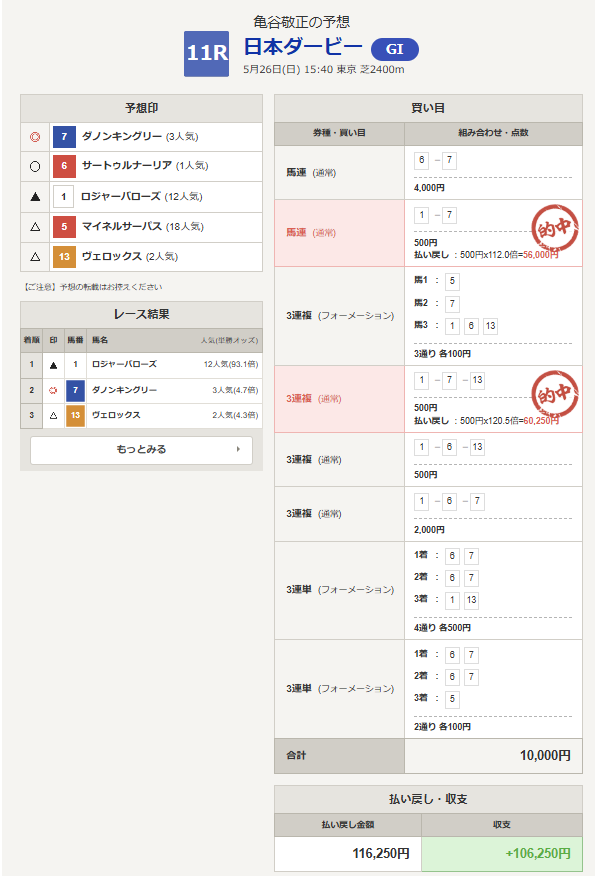Click the double-circle mark beside ダノンキングリー
Screen dimensions: 595x876
click(35, 137)
